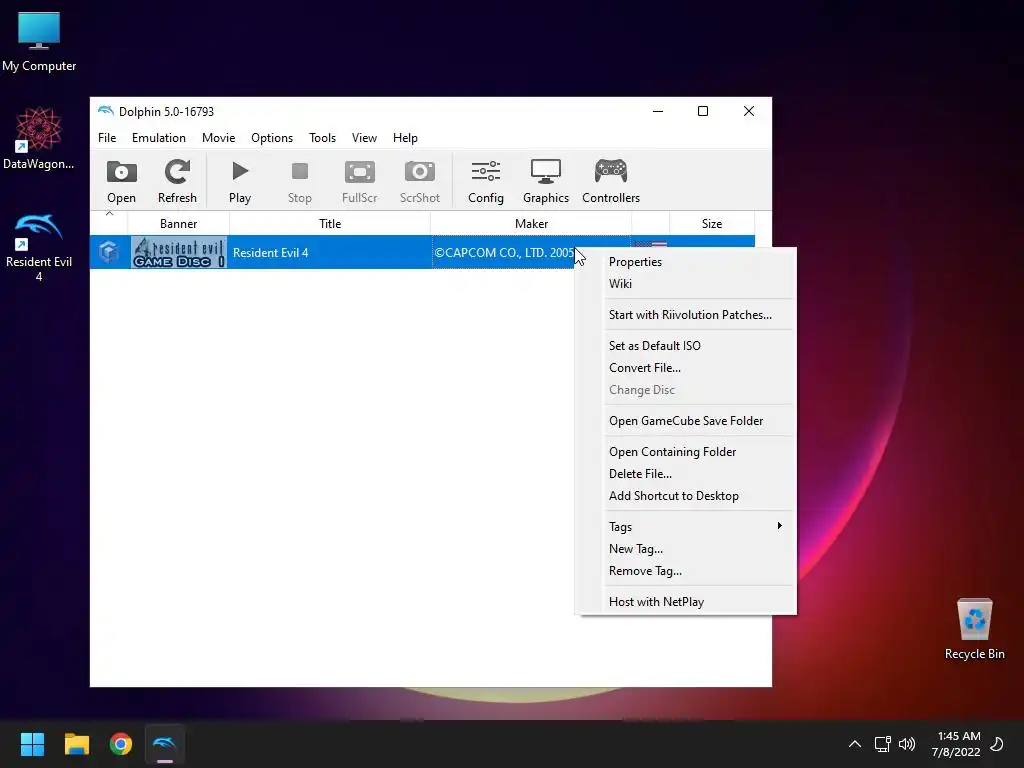
Task: Expand the Tags submenu
Action: [686, 526]
